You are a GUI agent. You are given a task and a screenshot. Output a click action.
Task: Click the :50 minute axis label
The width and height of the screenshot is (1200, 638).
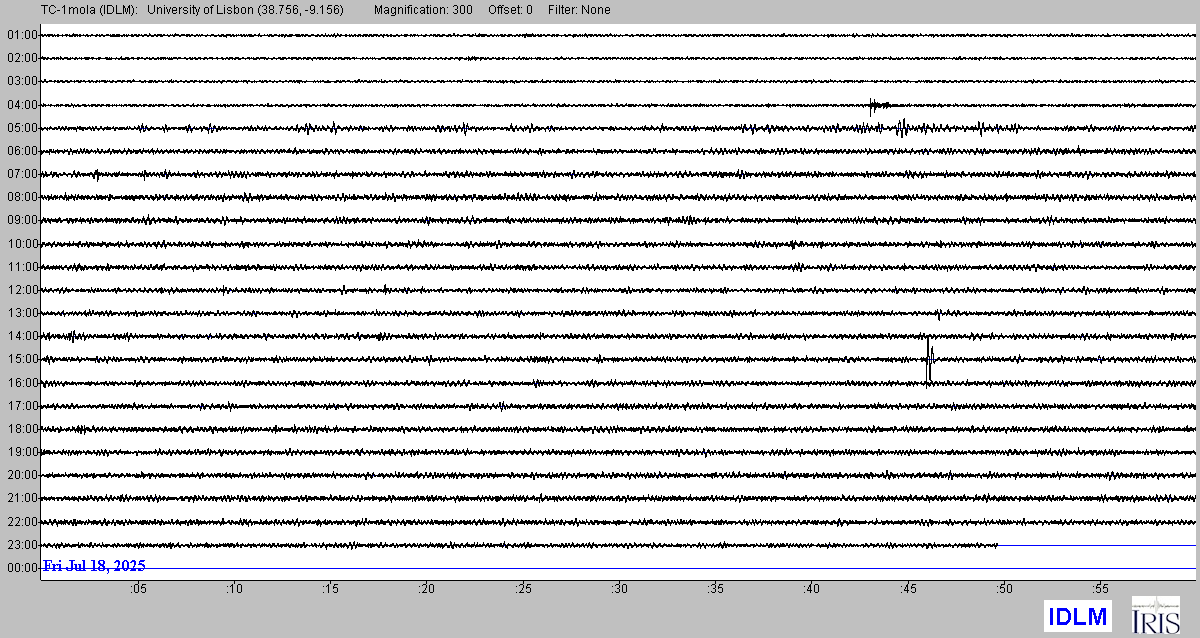click(x=1003, y=589)
